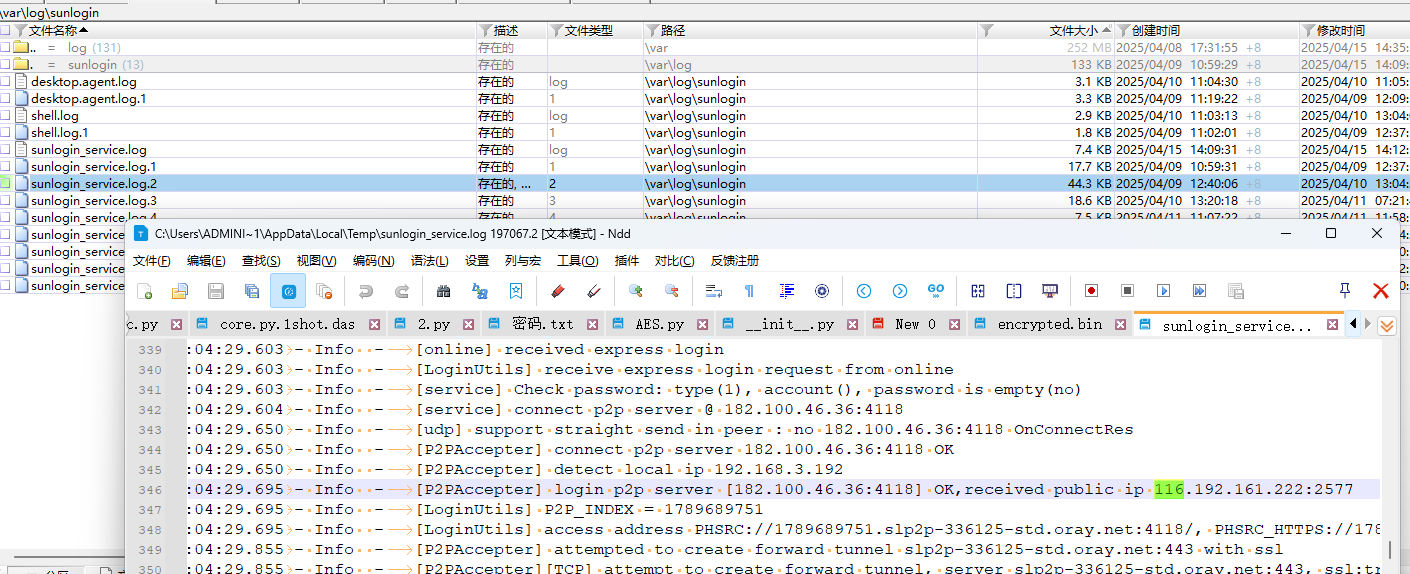The width and height of the screenshot is (1410, 574).
Task: Toggle the select-all checkbox in the file list header
Action: (x=6, y=31)
